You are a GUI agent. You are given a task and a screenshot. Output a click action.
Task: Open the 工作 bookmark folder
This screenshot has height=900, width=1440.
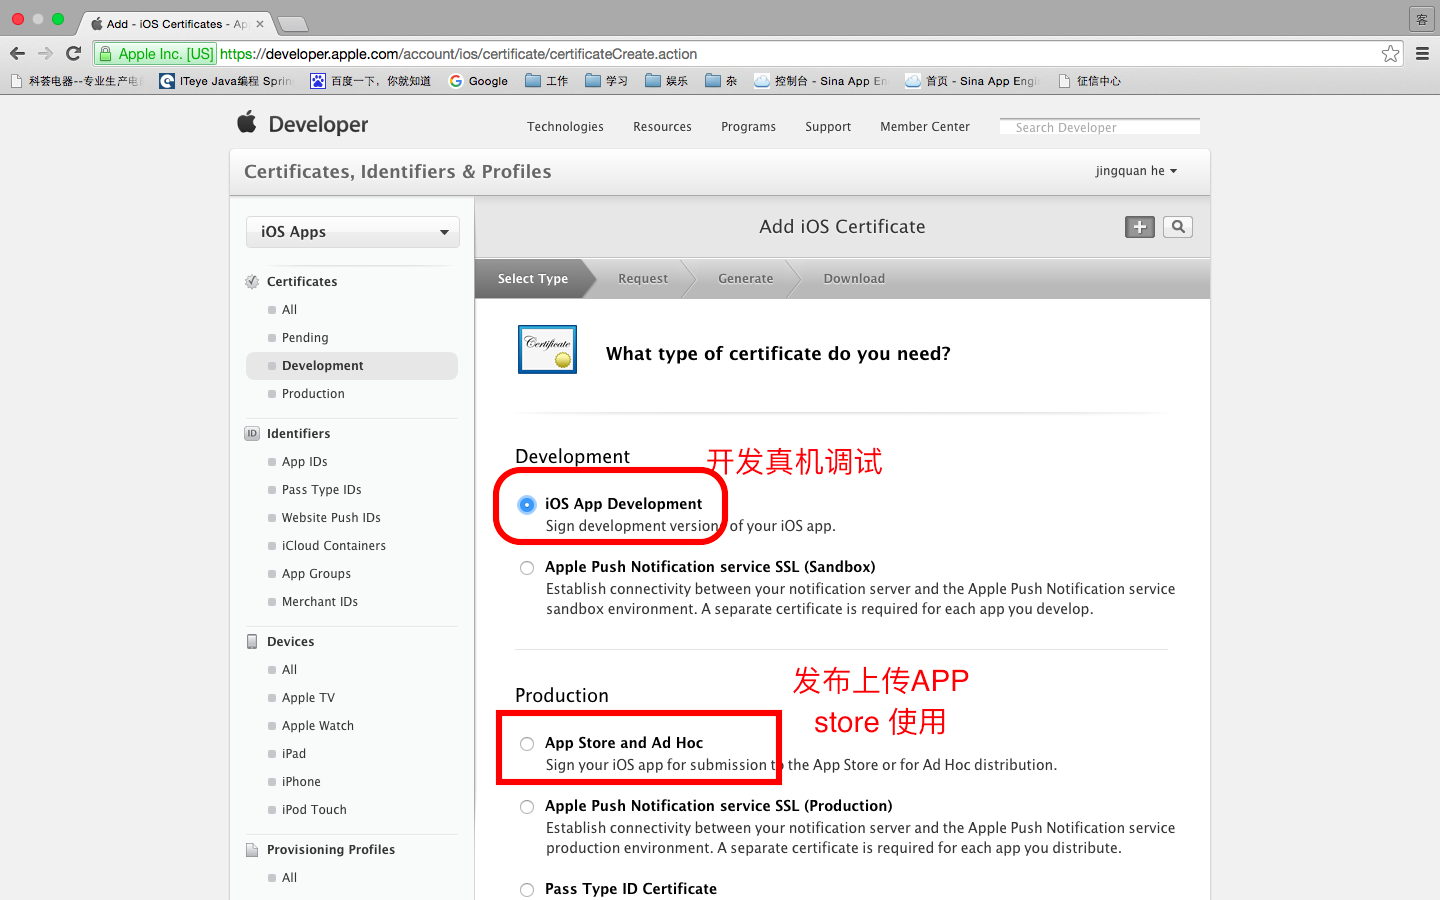tap(546, 81)
